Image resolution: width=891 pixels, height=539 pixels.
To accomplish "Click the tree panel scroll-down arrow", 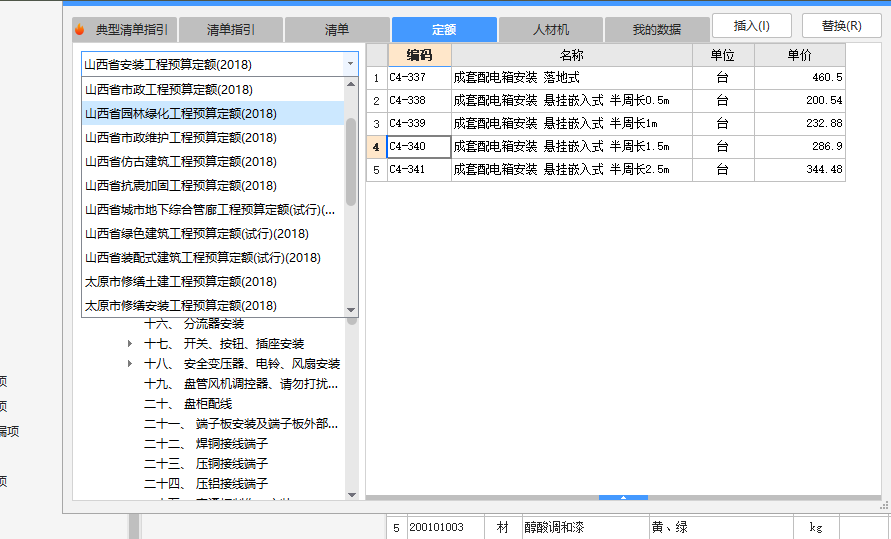I will [x=352, y=495].
